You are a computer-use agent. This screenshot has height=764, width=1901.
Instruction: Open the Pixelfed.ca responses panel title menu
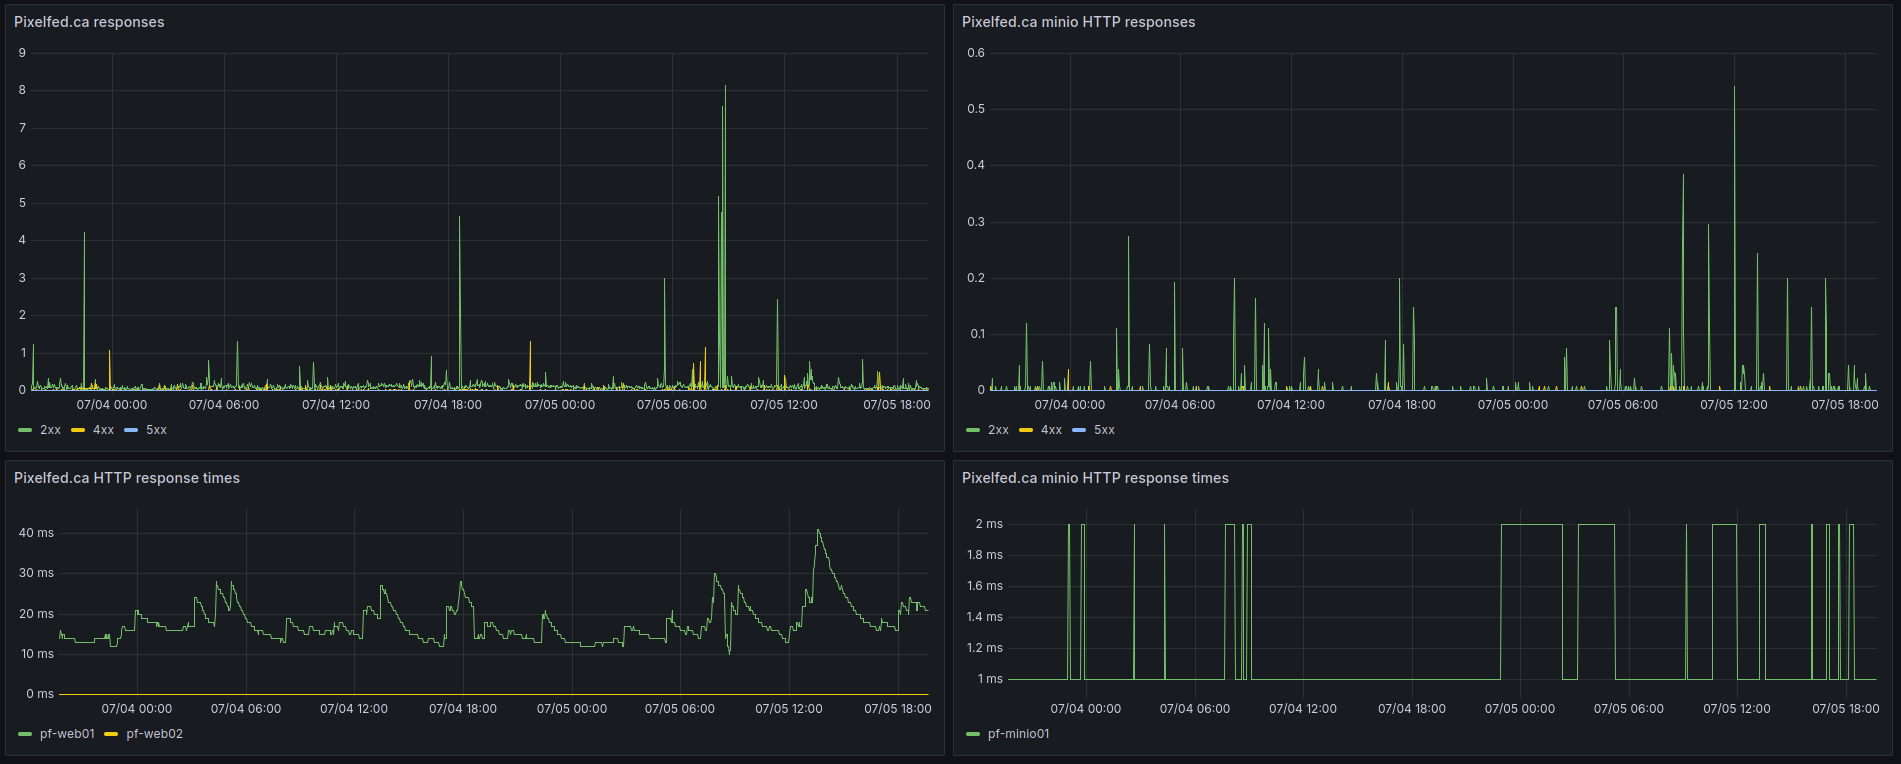pos(89,22)
